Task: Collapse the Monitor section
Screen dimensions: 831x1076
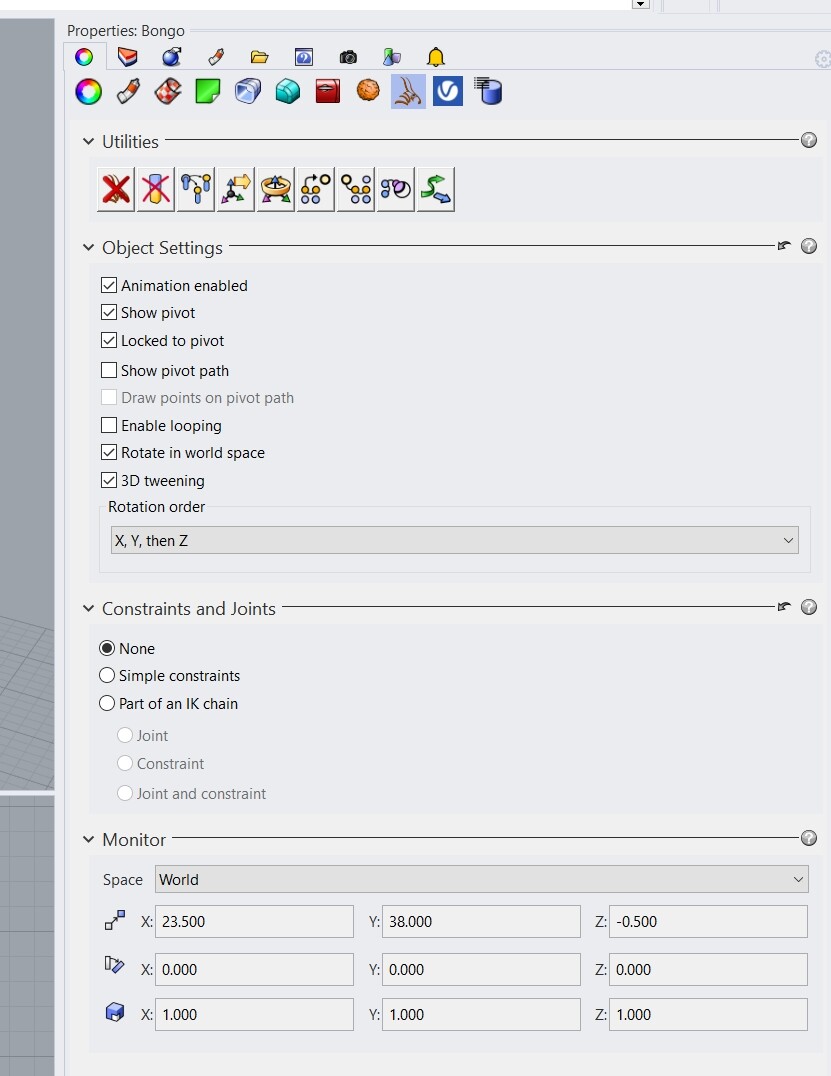Action: click(x=89, y=839)
